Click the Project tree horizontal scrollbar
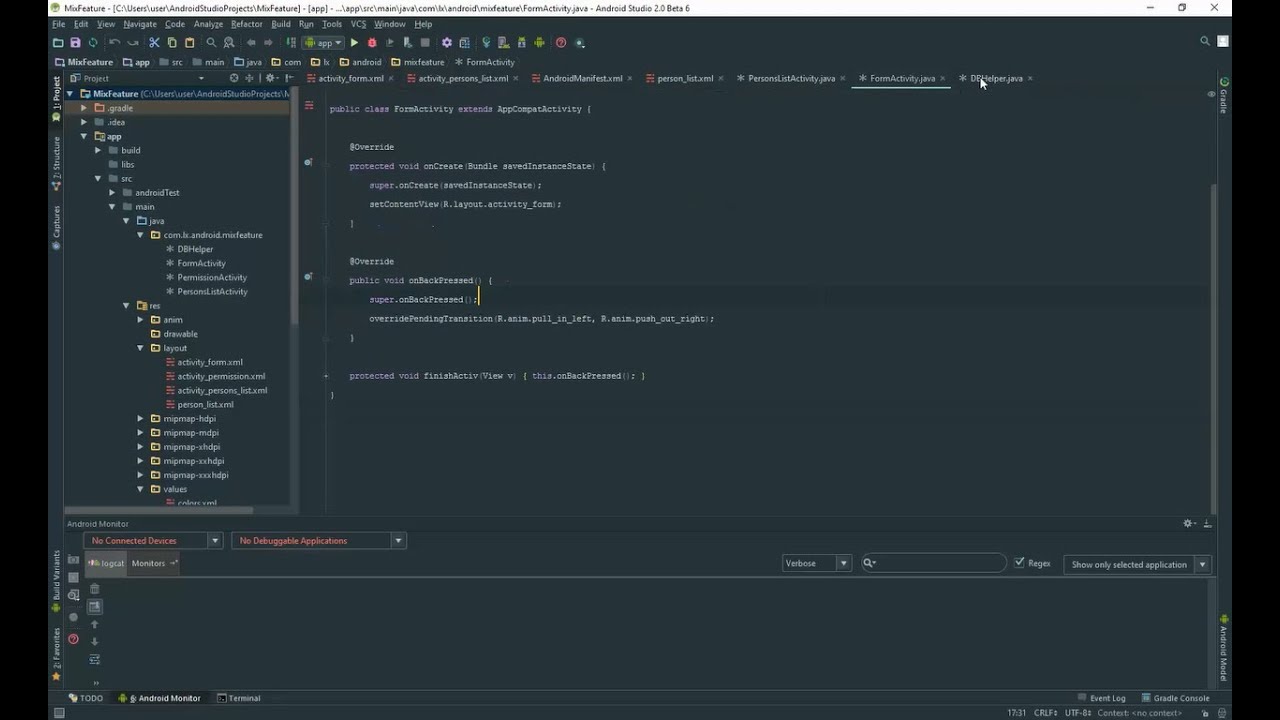Viewport: 1280px width, 720px height. click(x=160, y=510)
